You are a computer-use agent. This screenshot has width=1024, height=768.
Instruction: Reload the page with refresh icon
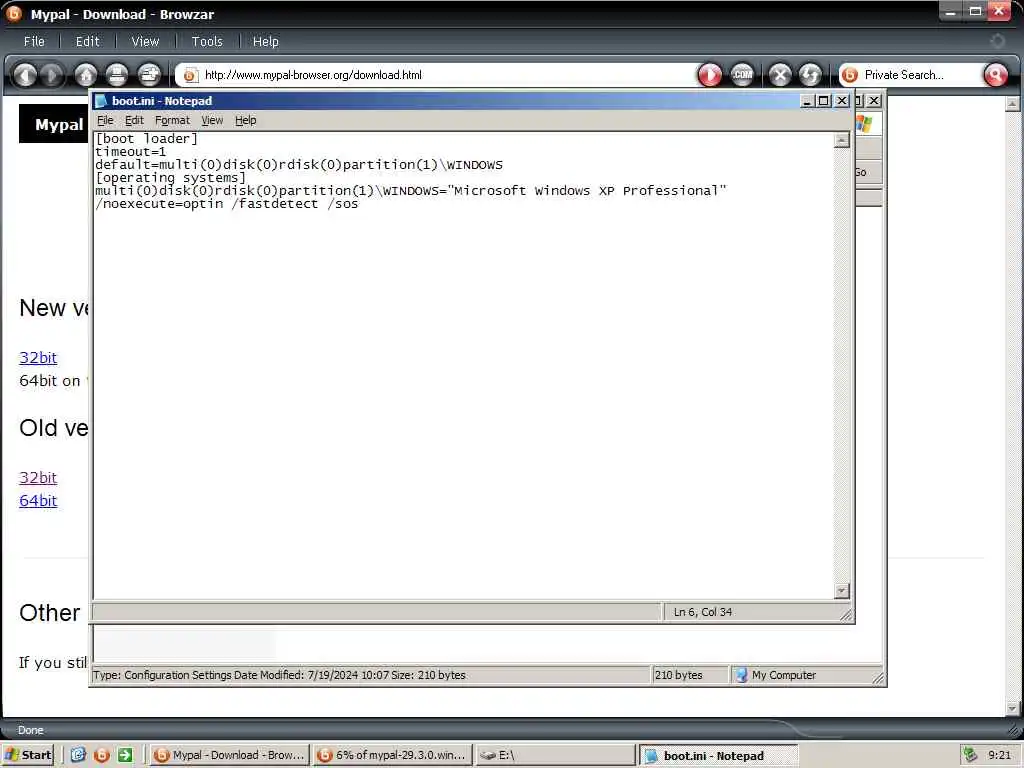click(810, 75)
